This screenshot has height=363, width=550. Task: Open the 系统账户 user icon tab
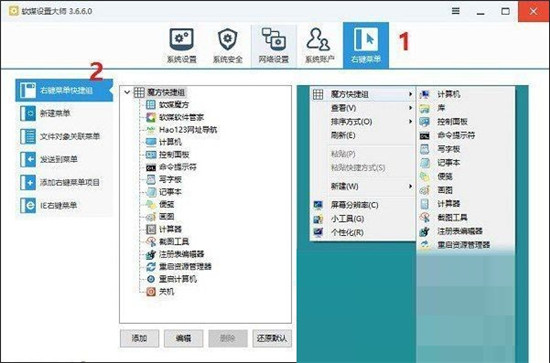(319, 39)
